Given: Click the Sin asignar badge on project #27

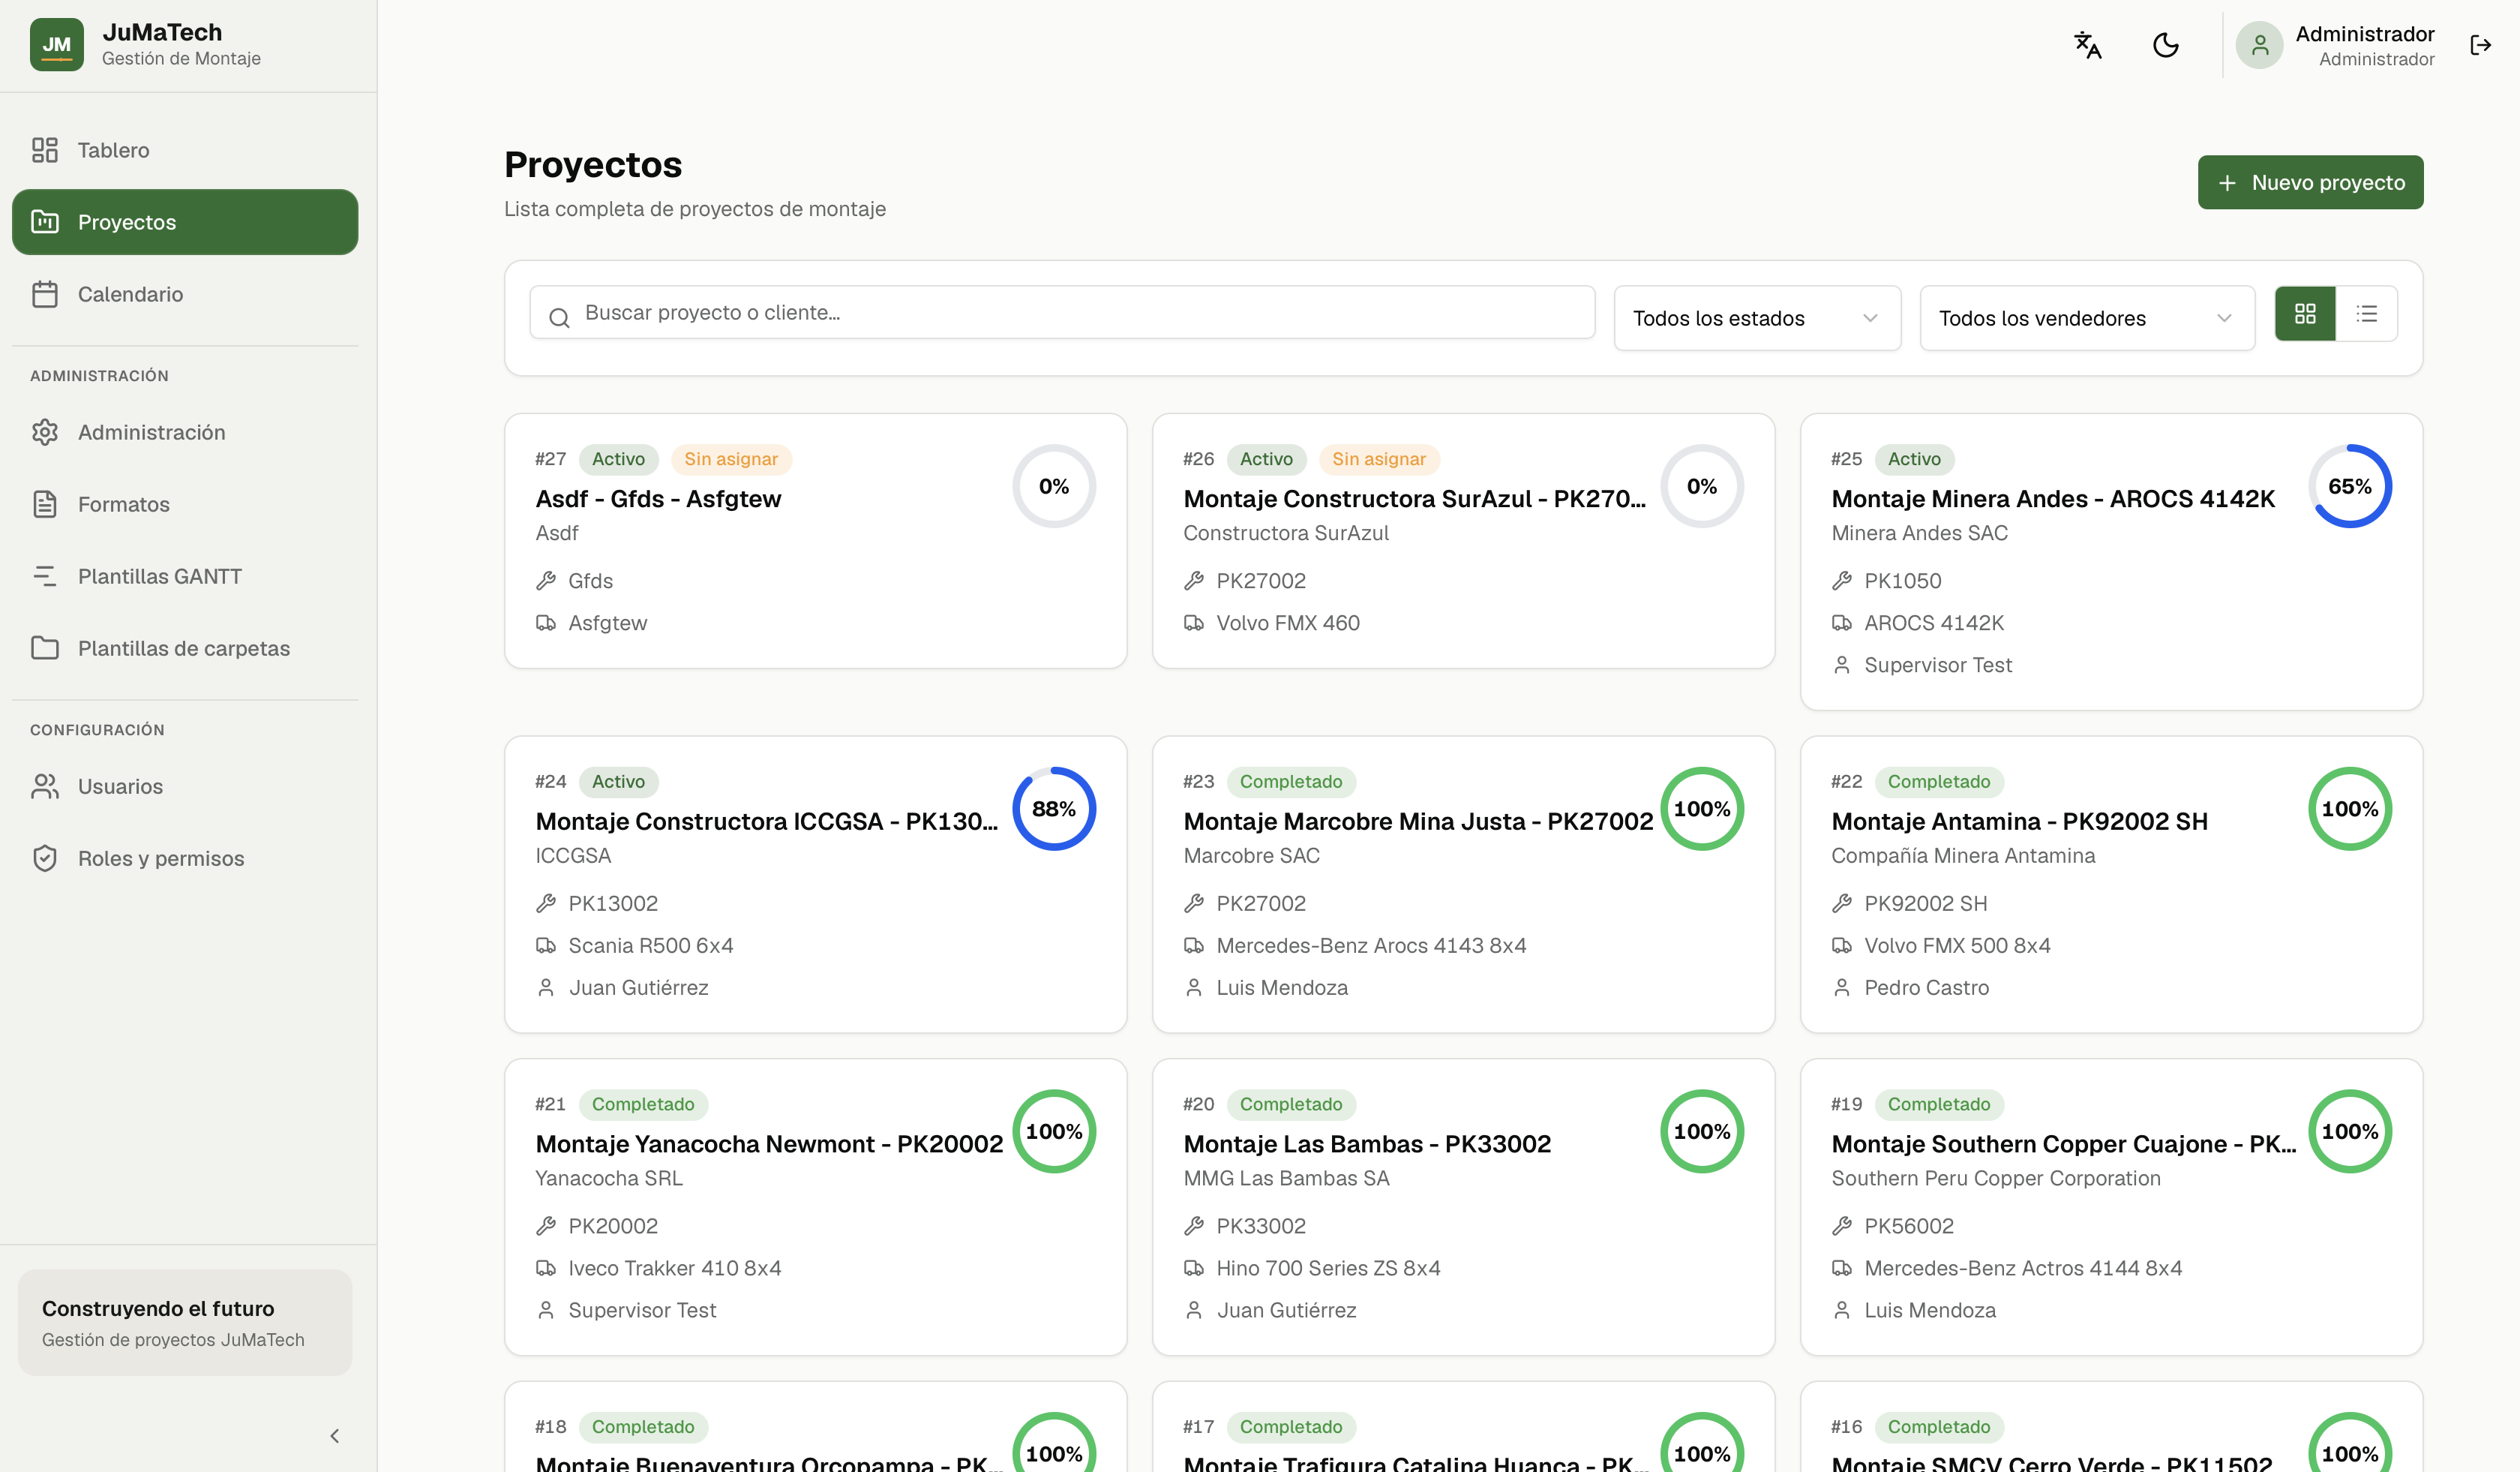Looking at the screenshot, I should [x=731, y=459].
